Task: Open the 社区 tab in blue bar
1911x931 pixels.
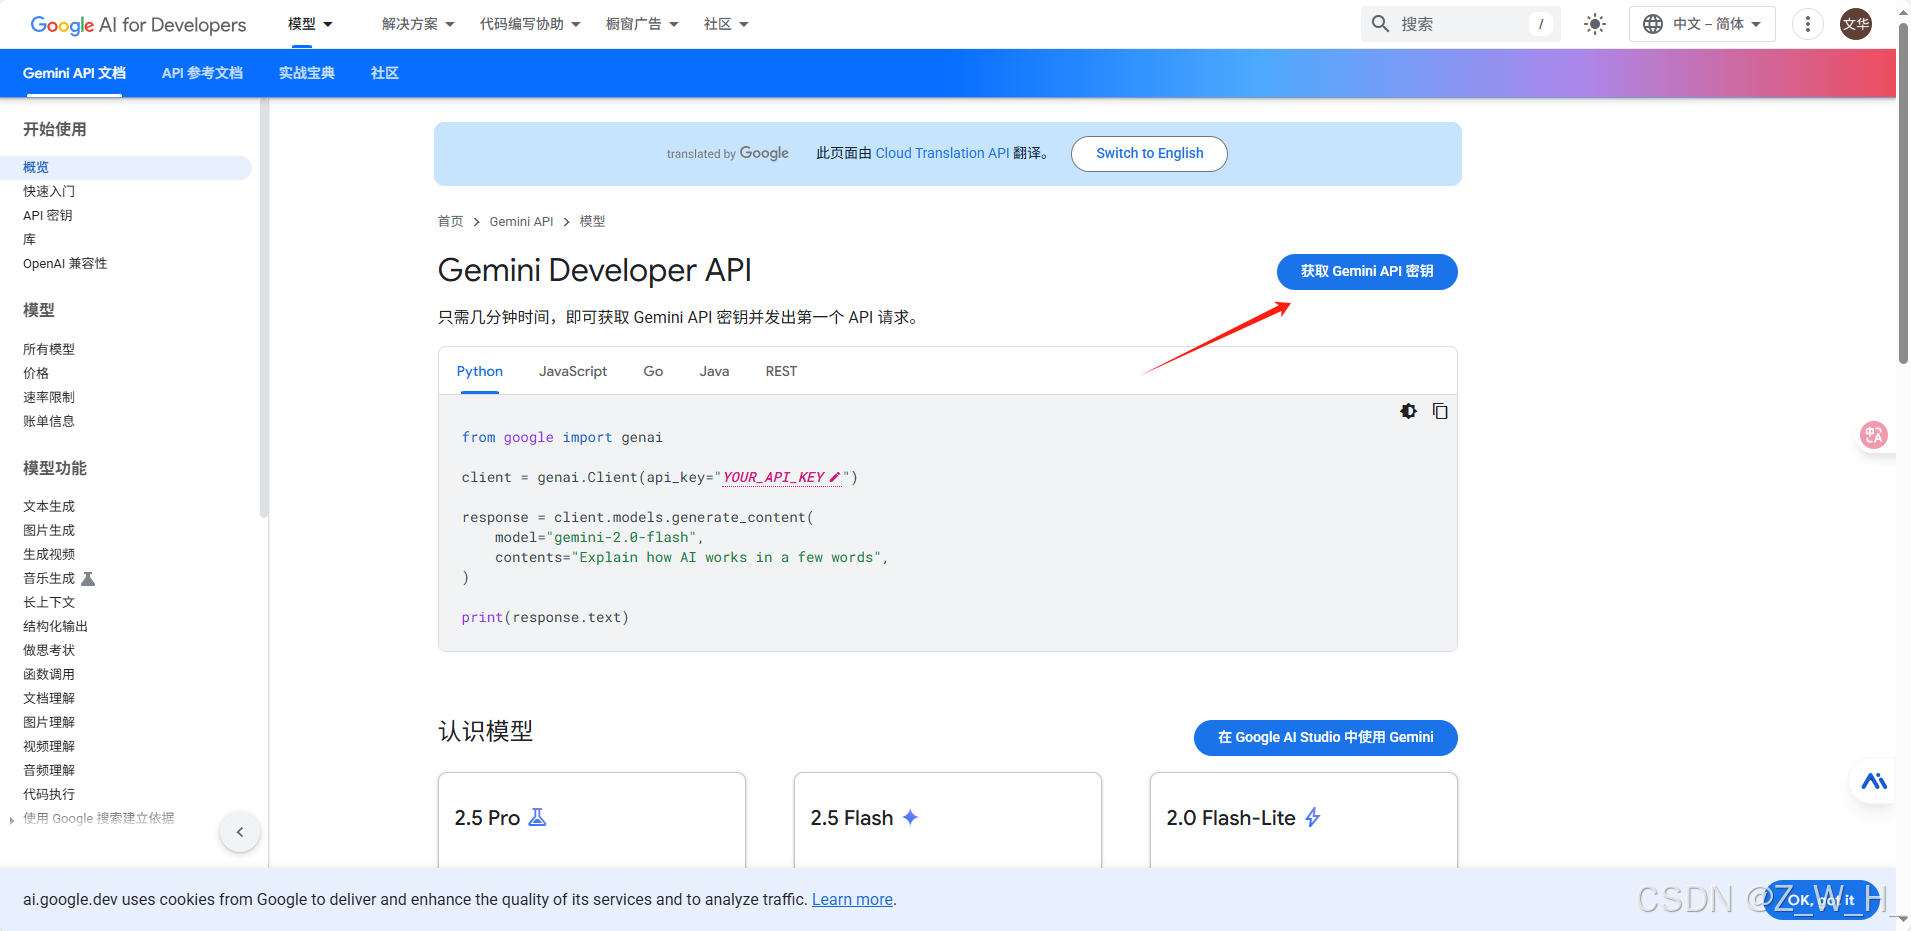Action: [x=385, y=73]
